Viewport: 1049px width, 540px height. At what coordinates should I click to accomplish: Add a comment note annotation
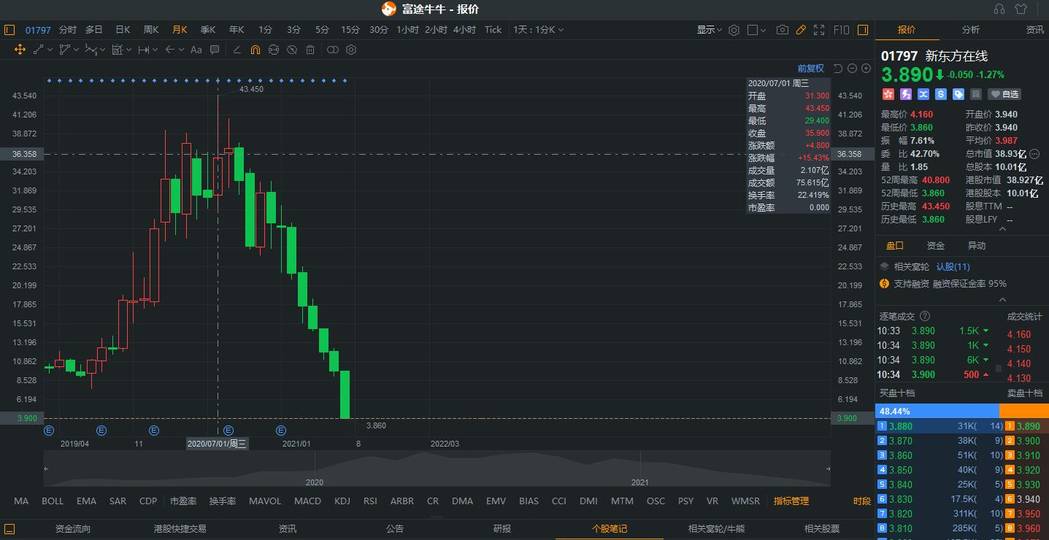[215, 50]
